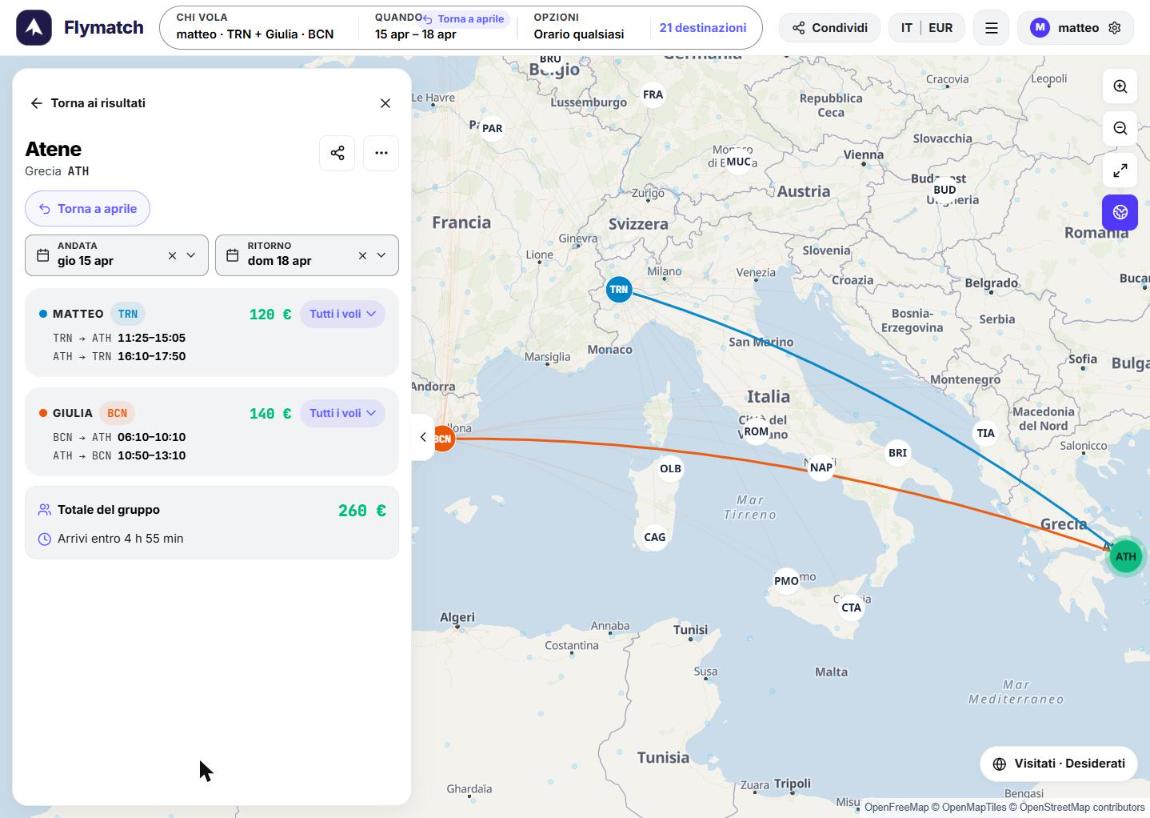This screenshot has height=818, width=1150.
Task: Expand the Andata date dropdown chevron
Action: coord(191,255)
